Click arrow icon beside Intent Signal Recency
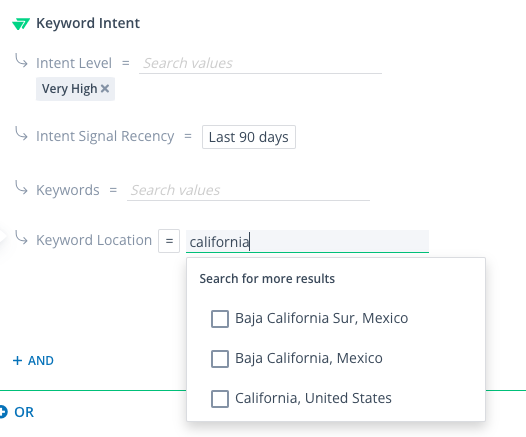Image resolution: width=526 pixels, height=437 pixels. coord(21,134)
